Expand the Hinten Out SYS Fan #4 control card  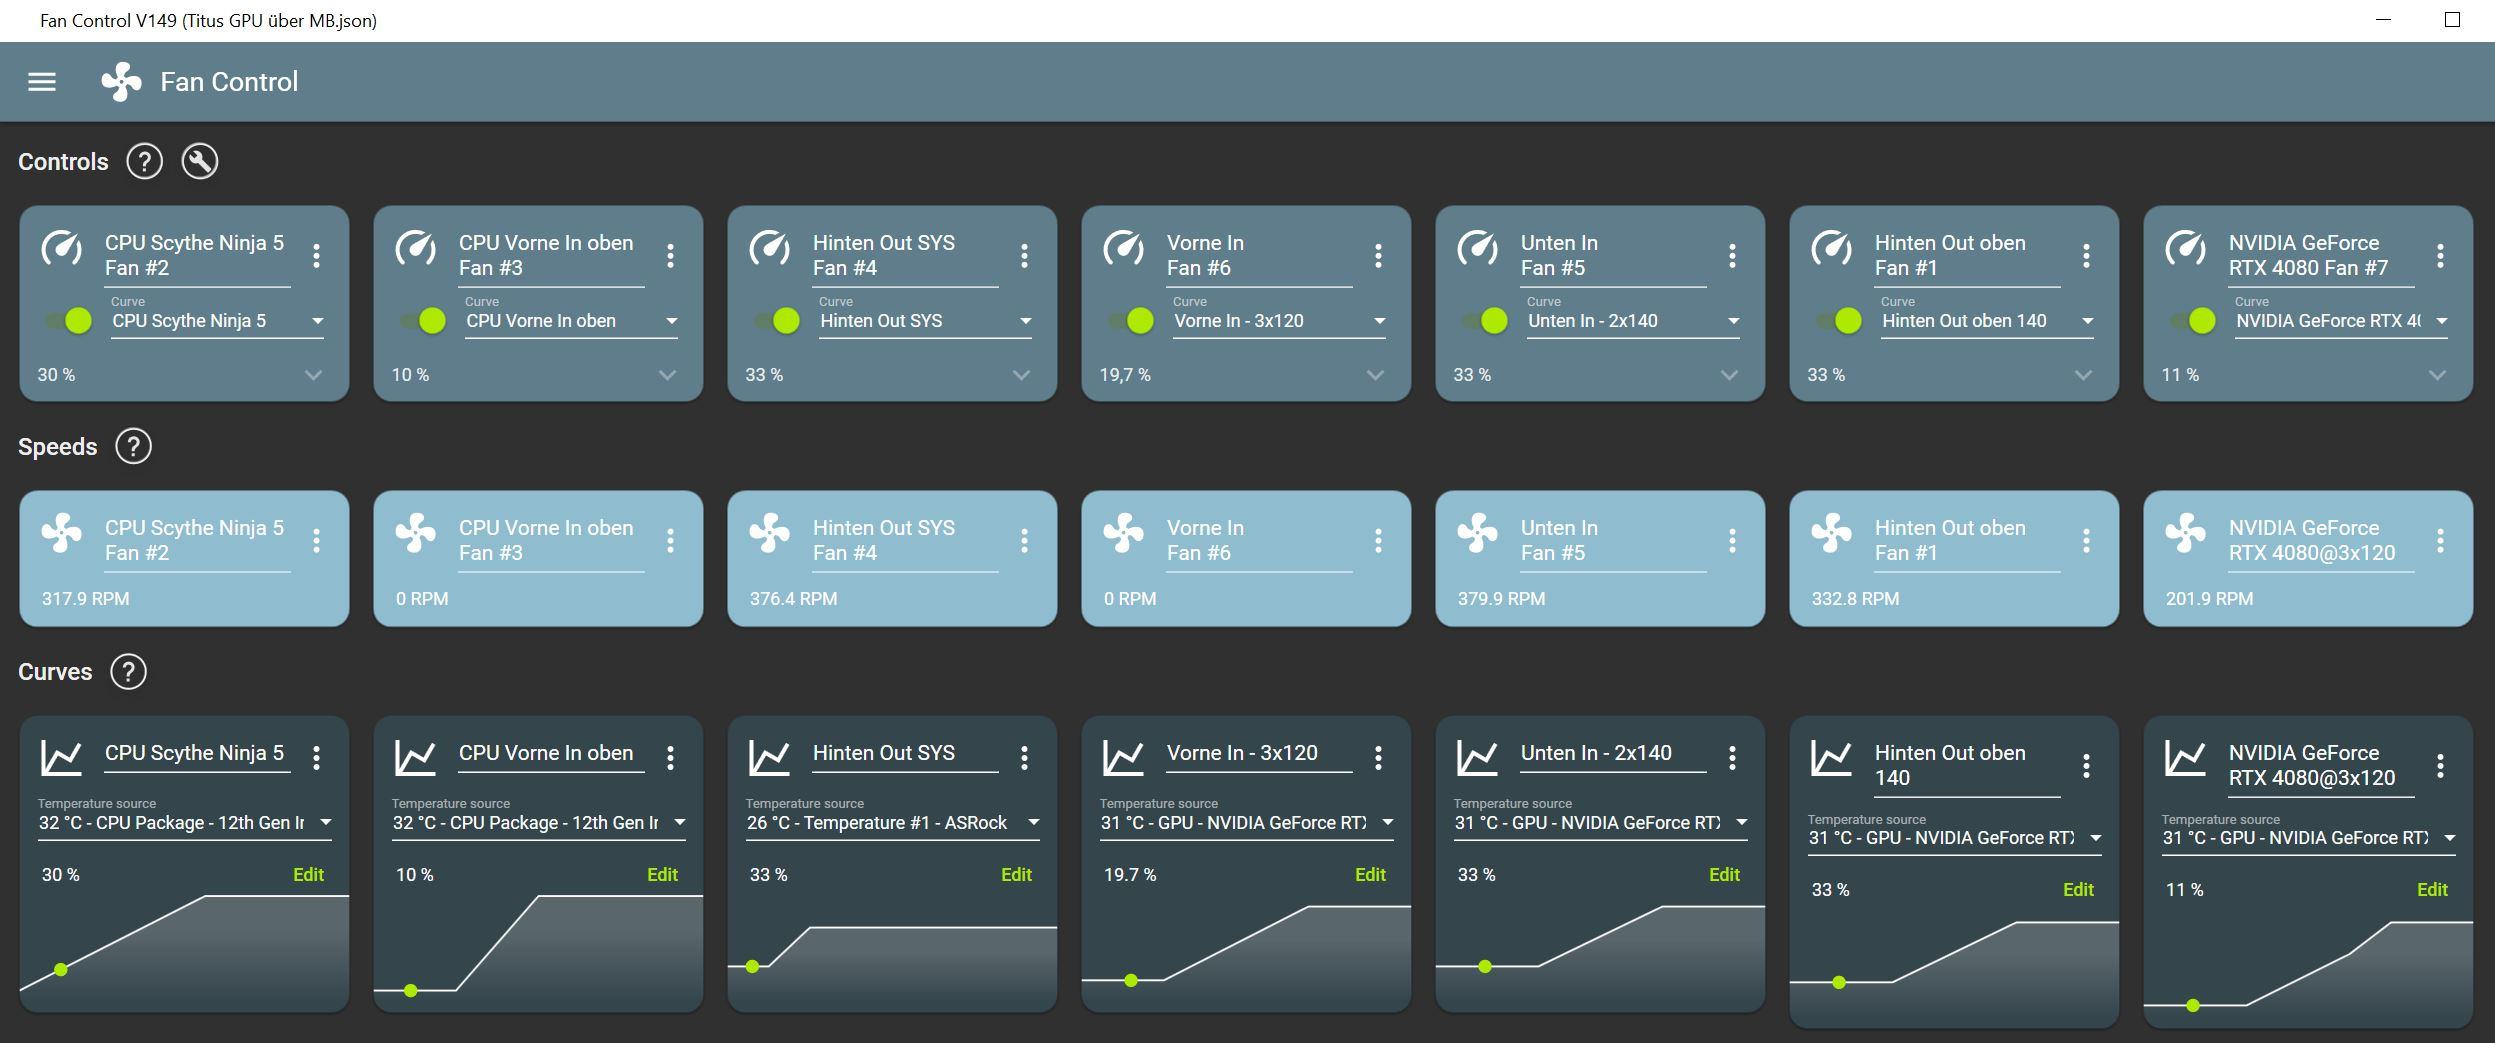[x=1022, y=375]
